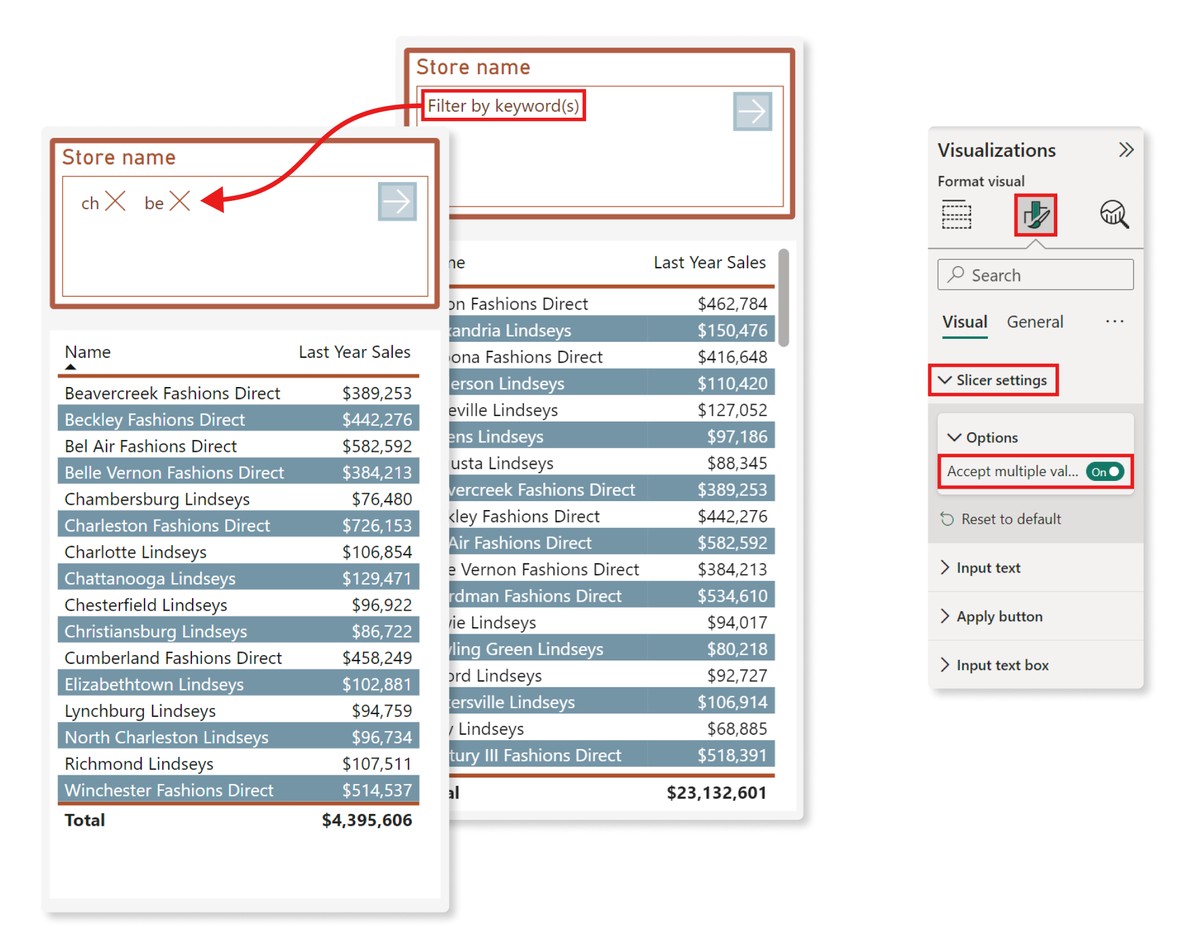Image resolution: width=1200 pixels, height=947 pixels.
Task: Turn off Accept multiple values toggle
Action: (1105, 471)
